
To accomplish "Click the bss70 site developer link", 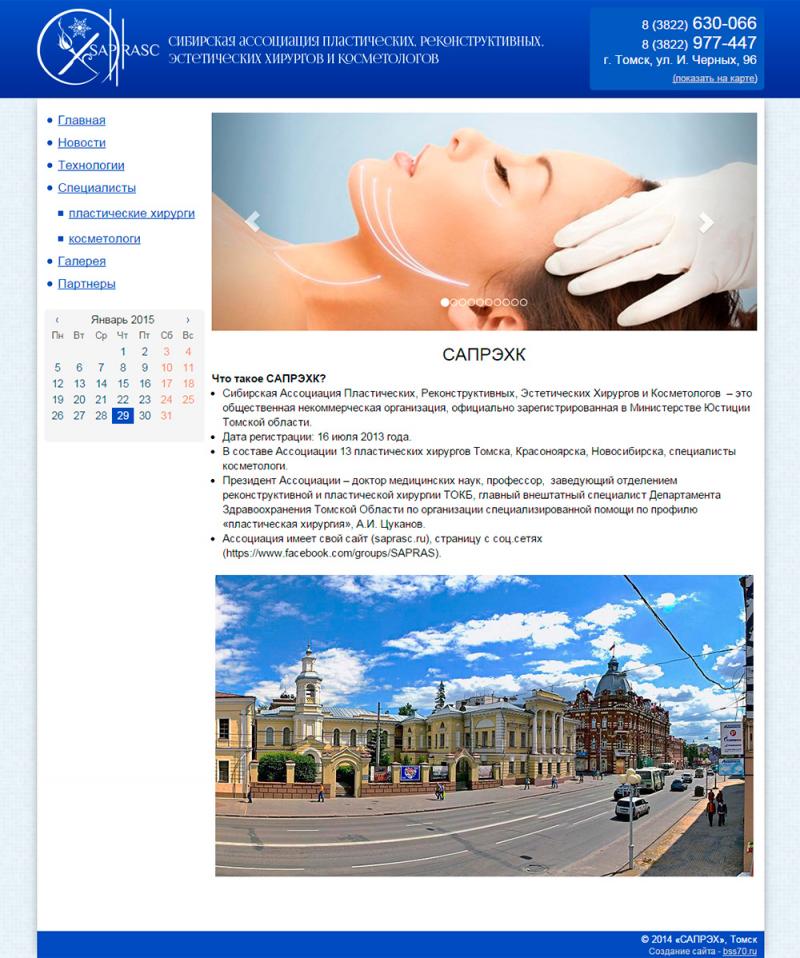I will [x=739, y=953].
